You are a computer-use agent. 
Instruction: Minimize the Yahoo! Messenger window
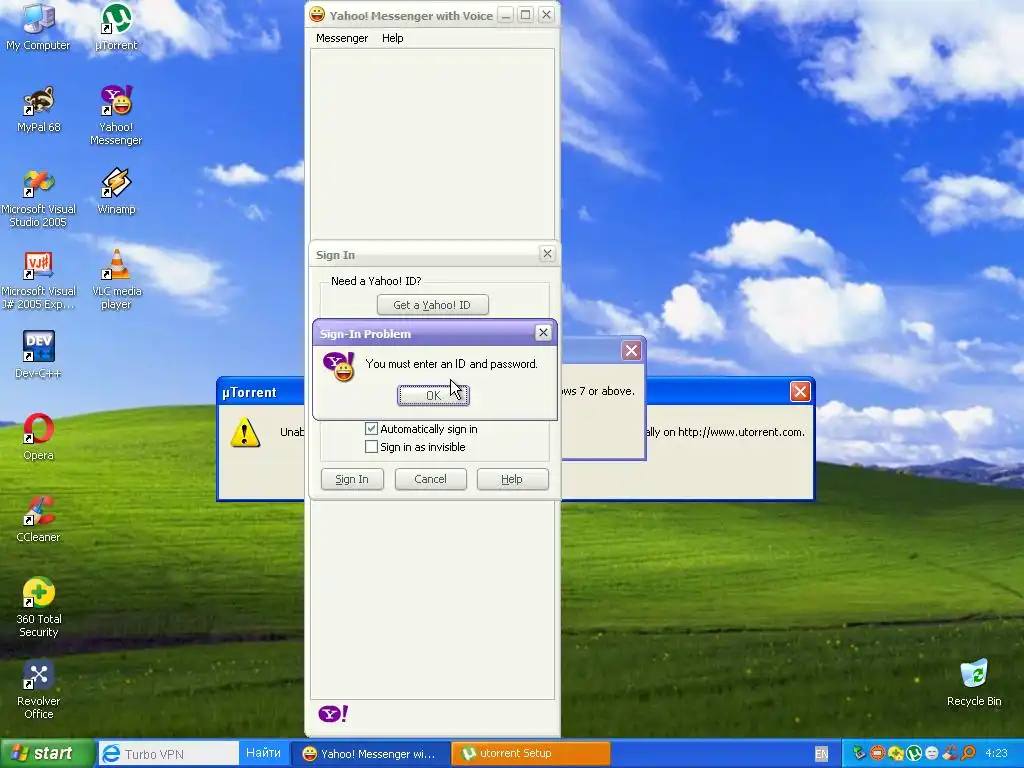pos(505,14)
